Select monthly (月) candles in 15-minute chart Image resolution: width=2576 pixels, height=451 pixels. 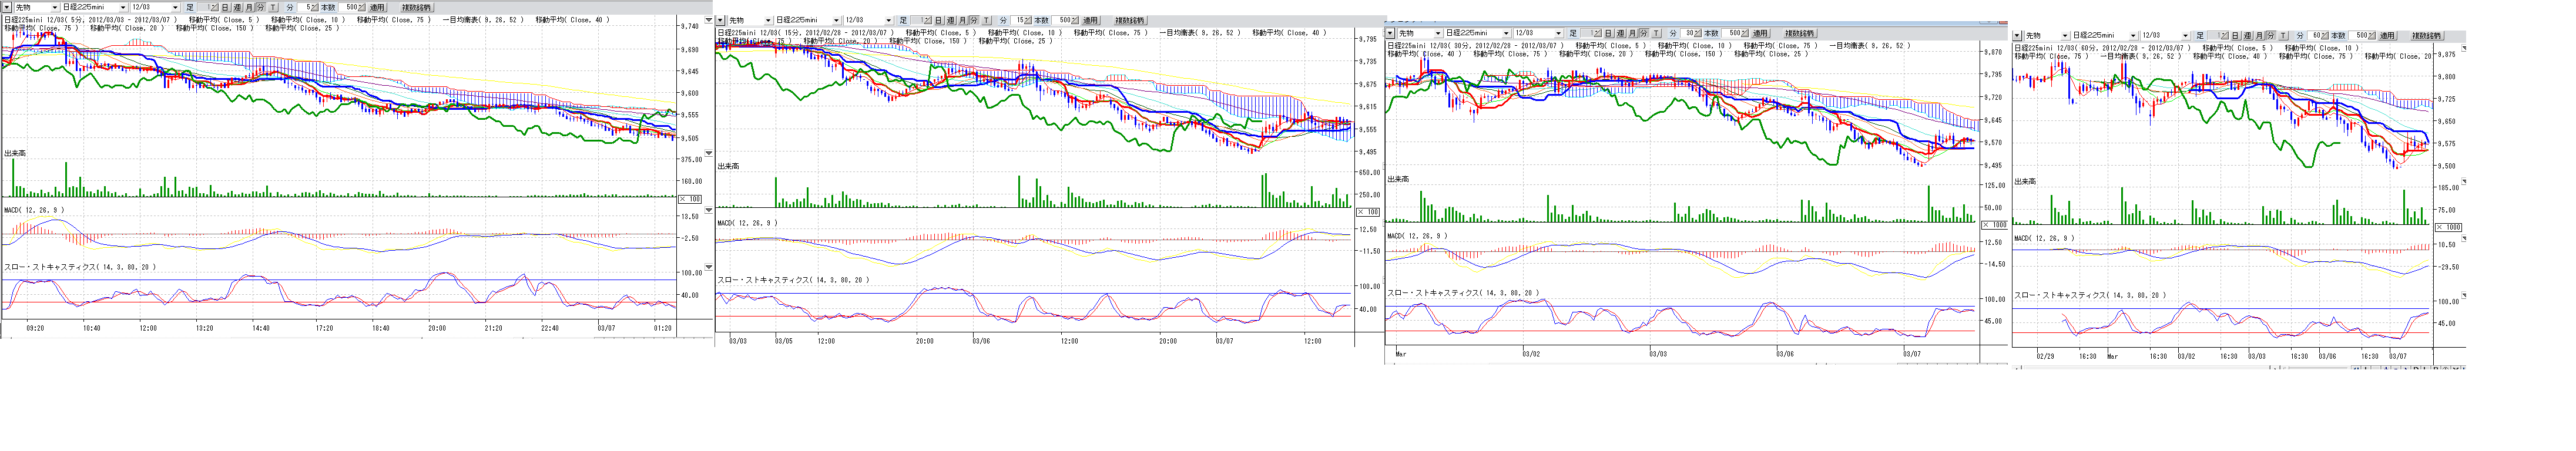pyautogui.click(x=962, y=20)
